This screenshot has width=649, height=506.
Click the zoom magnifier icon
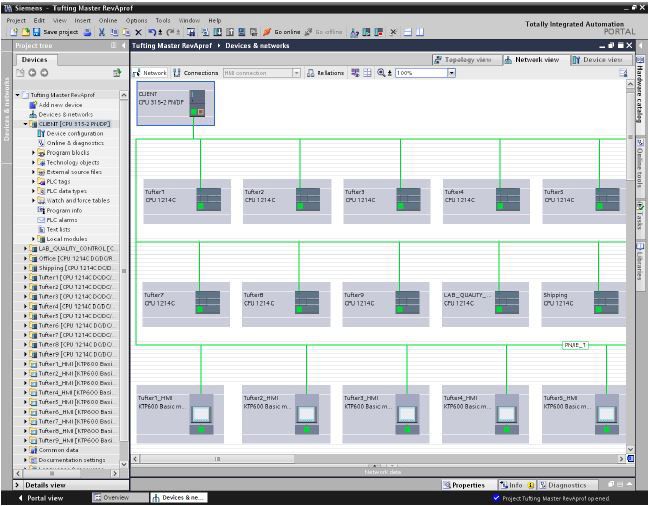coord(381,73)
